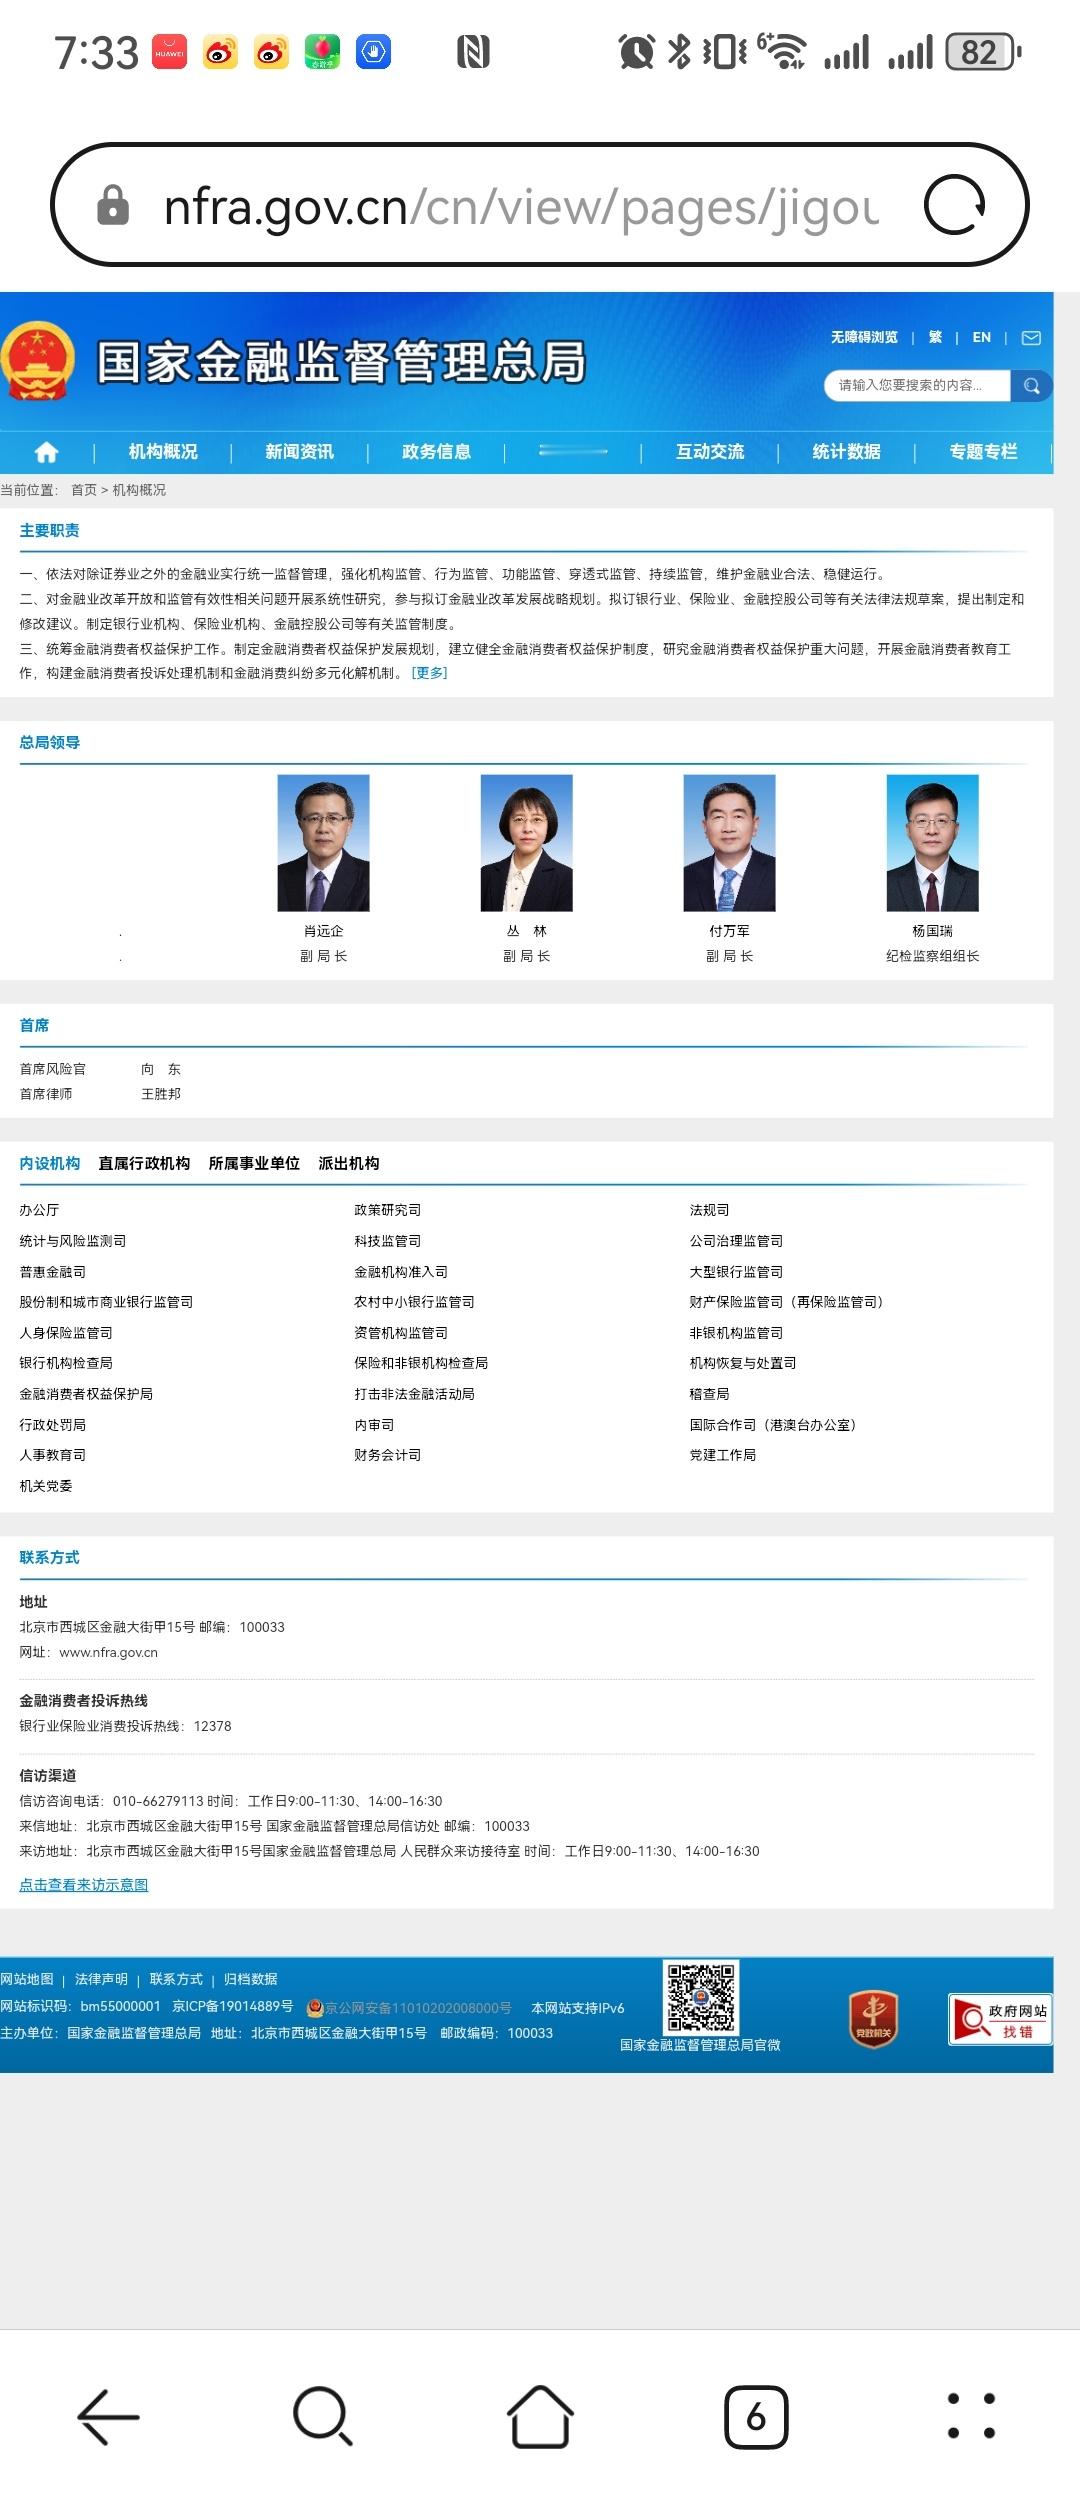Switch to the 所属事业单位 tab
Viewport: 1080px width, 2504px height.
[x=254, y=1164]
